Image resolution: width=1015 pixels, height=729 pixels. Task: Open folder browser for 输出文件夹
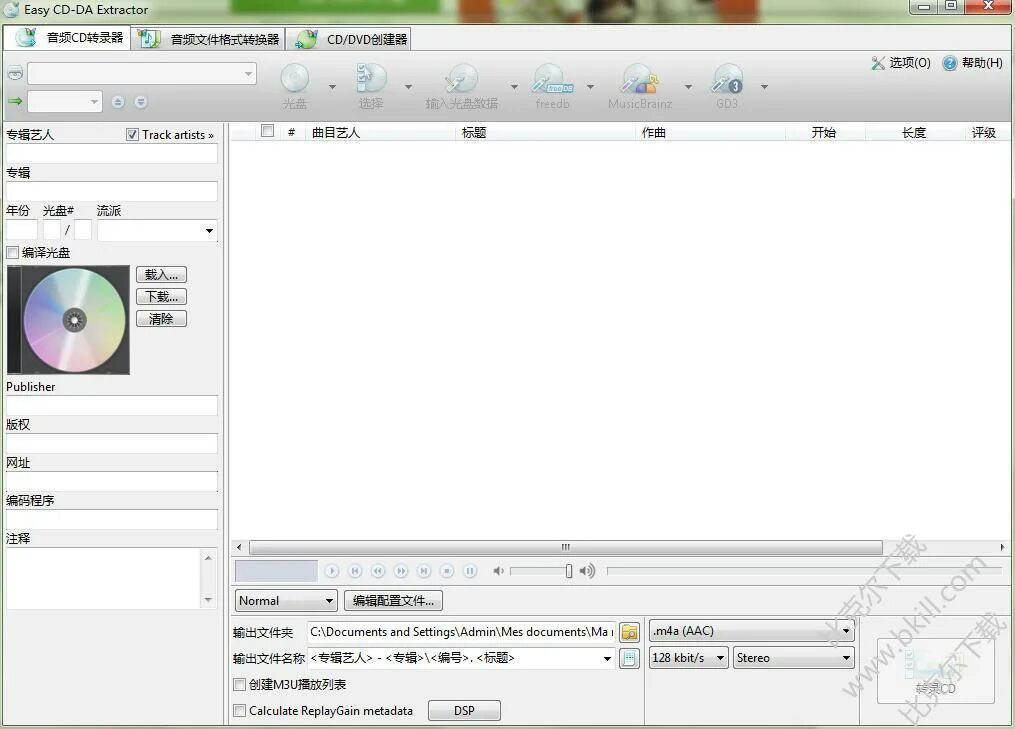tap(629, 632)
